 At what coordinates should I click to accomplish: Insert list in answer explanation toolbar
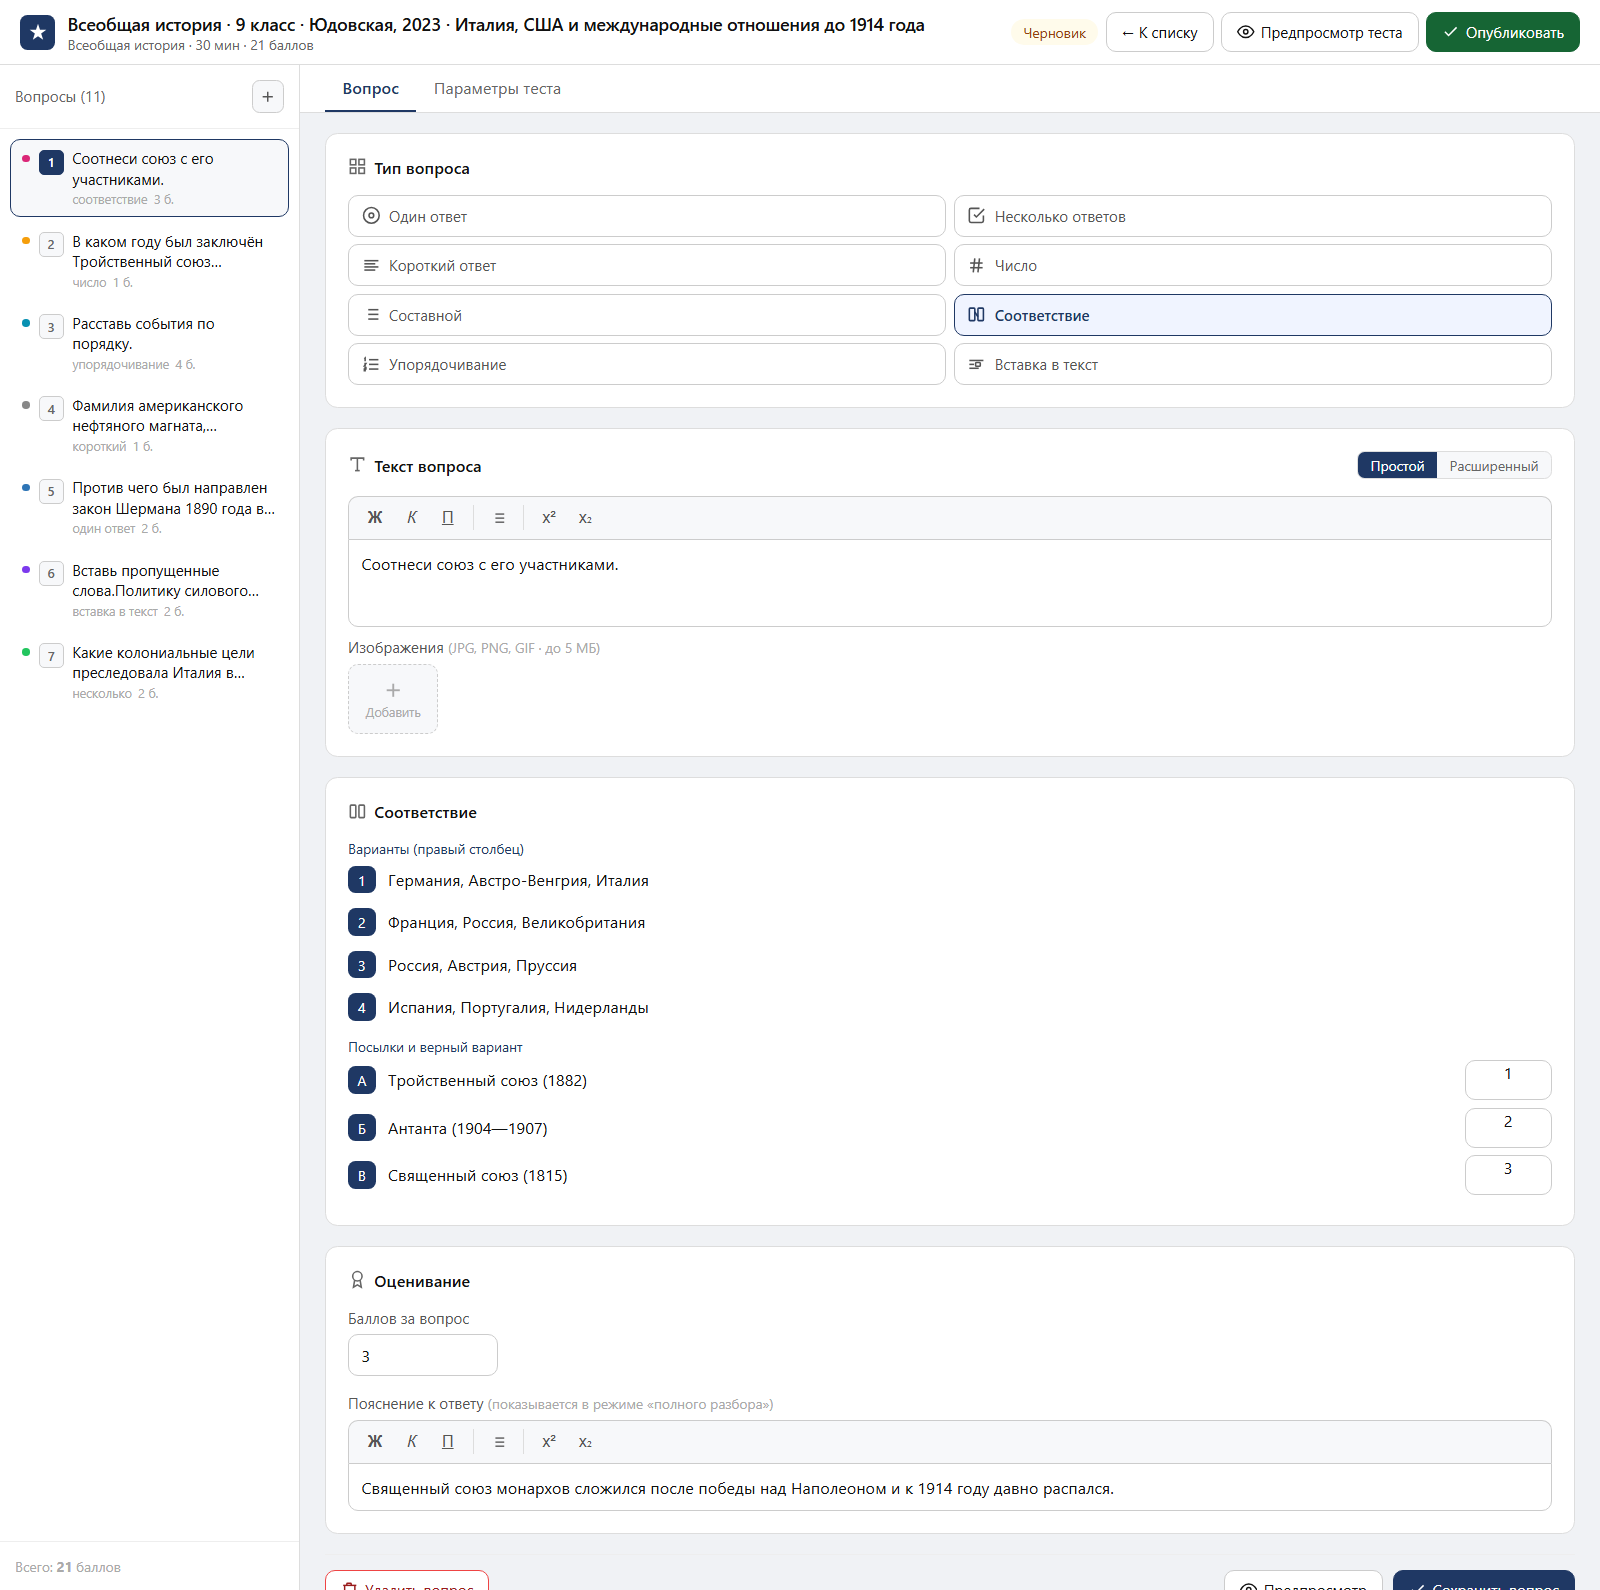[500, 1442]
